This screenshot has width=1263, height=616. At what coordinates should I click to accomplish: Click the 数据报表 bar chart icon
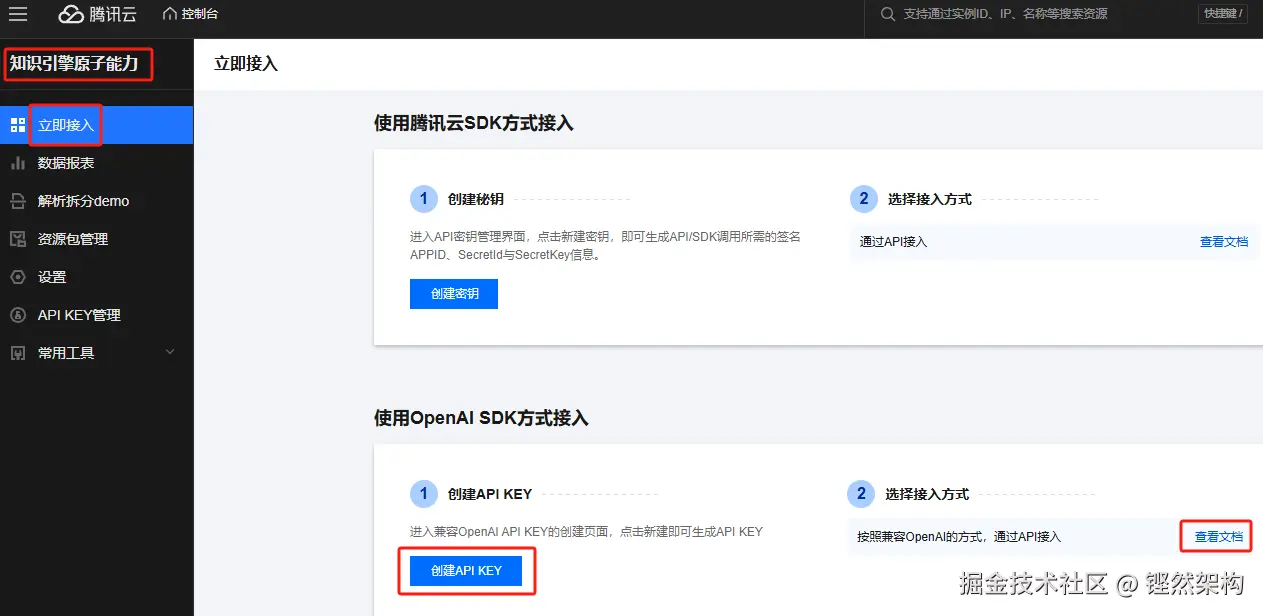[x=17, y=163]
